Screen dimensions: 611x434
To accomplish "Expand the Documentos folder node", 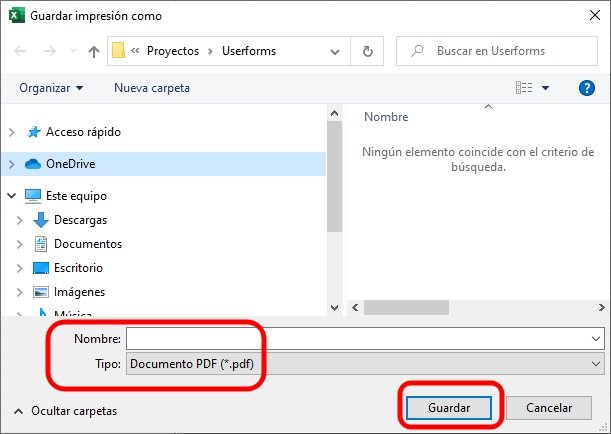I will tap(19, 244).
